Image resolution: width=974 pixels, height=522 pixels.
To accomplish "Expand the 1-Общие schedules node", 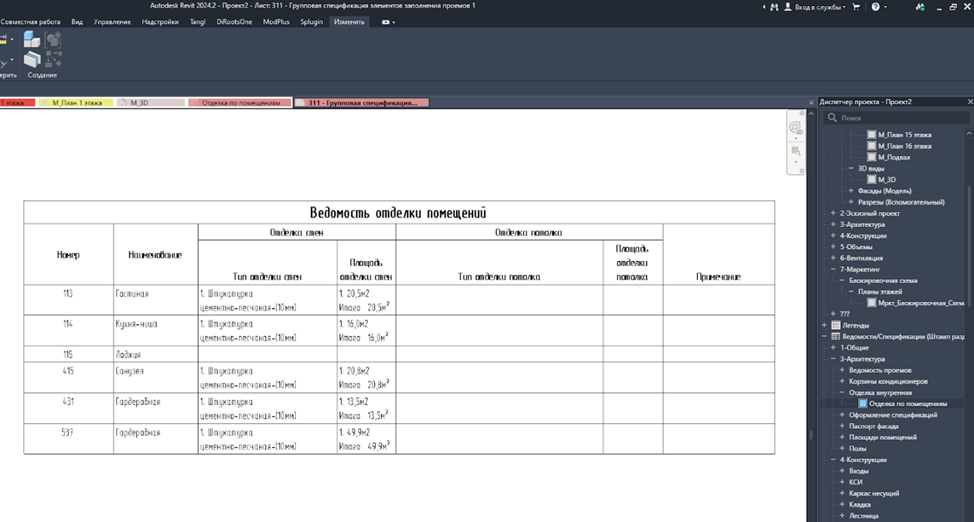I will [834, 347].
